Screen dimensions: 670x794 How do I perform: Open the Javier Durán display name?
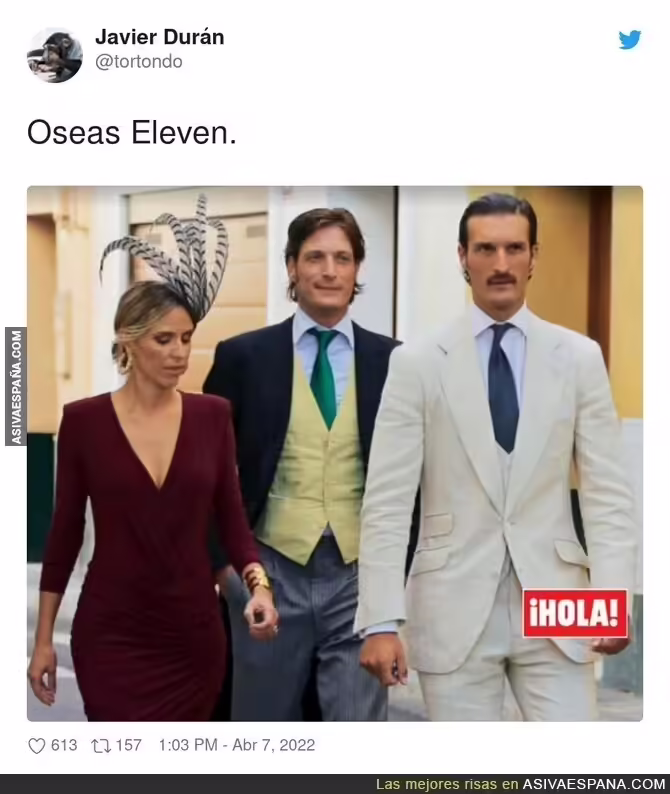pos(160,37)
